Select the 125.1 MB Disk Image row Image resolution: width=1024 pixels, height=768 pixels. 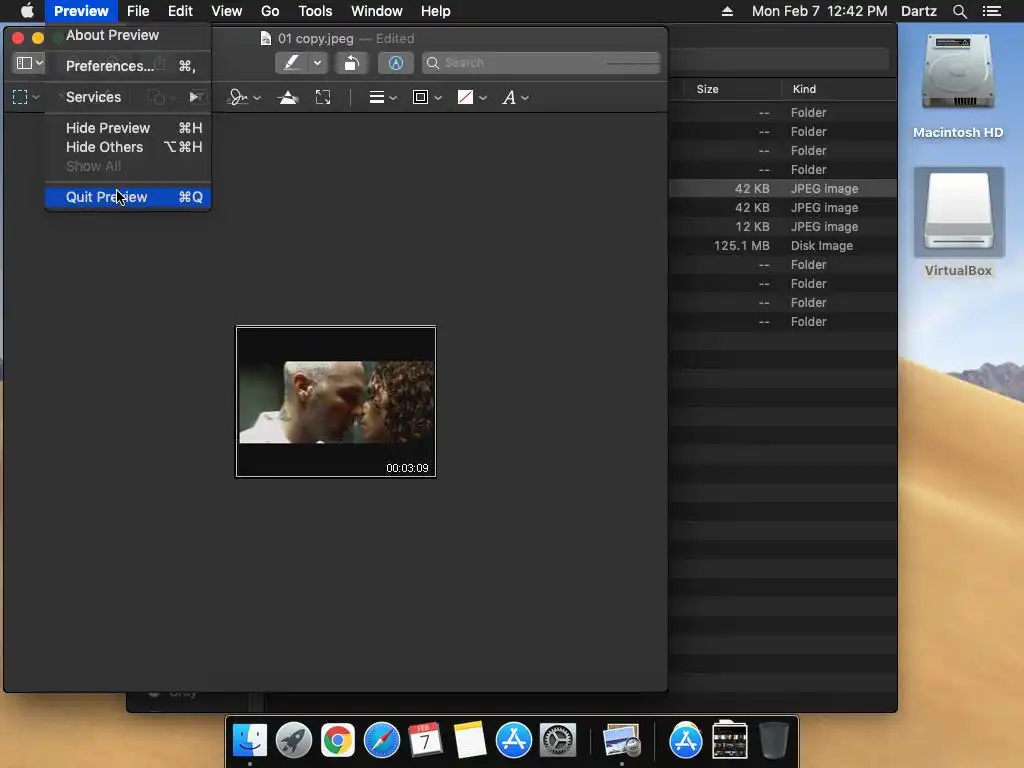[x=782, y=246]
